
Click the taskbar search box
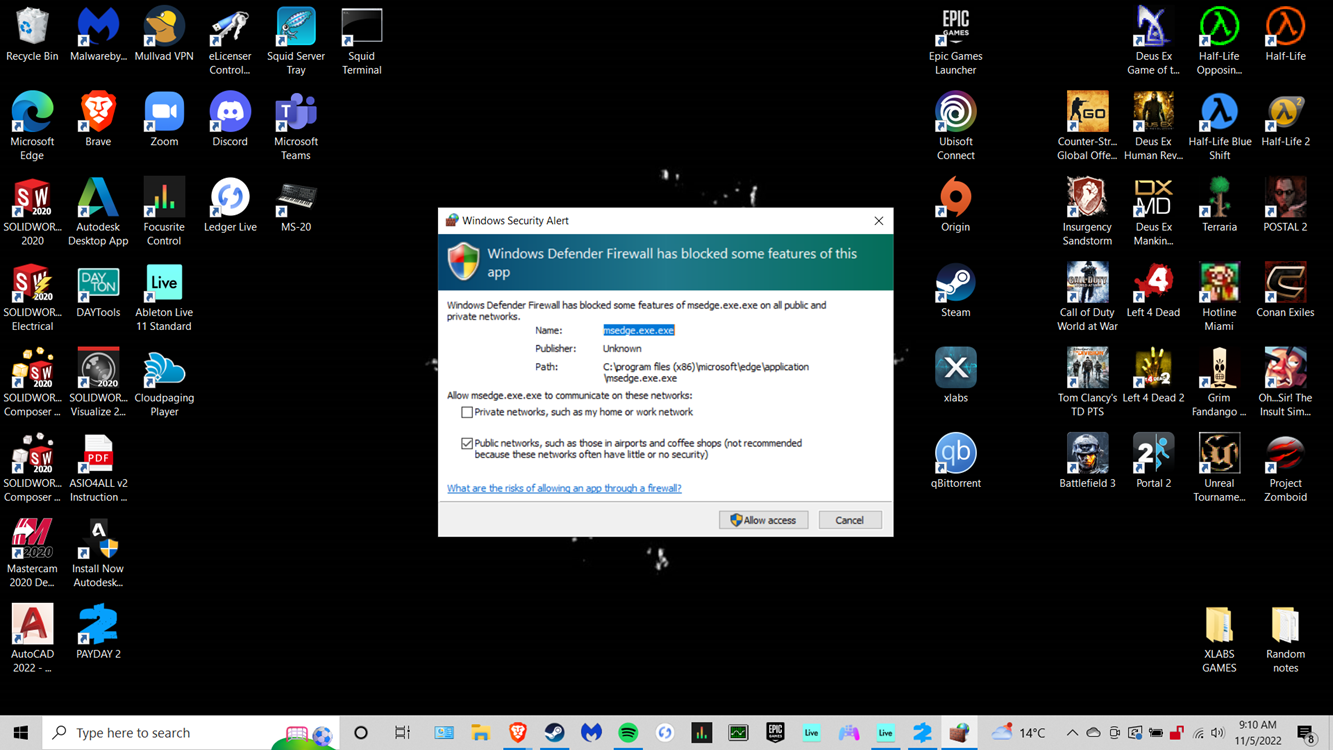click(170, 733)
